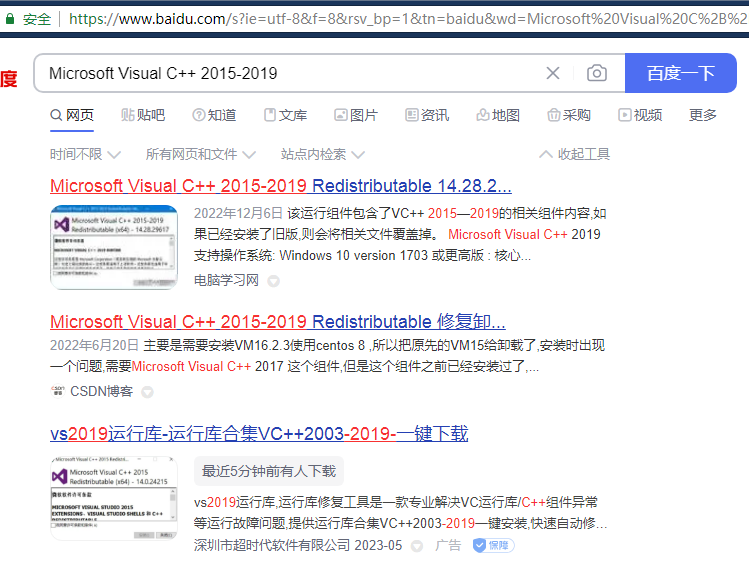Click the 最近5分钟前有人下载 tag

tap(269, 471)
